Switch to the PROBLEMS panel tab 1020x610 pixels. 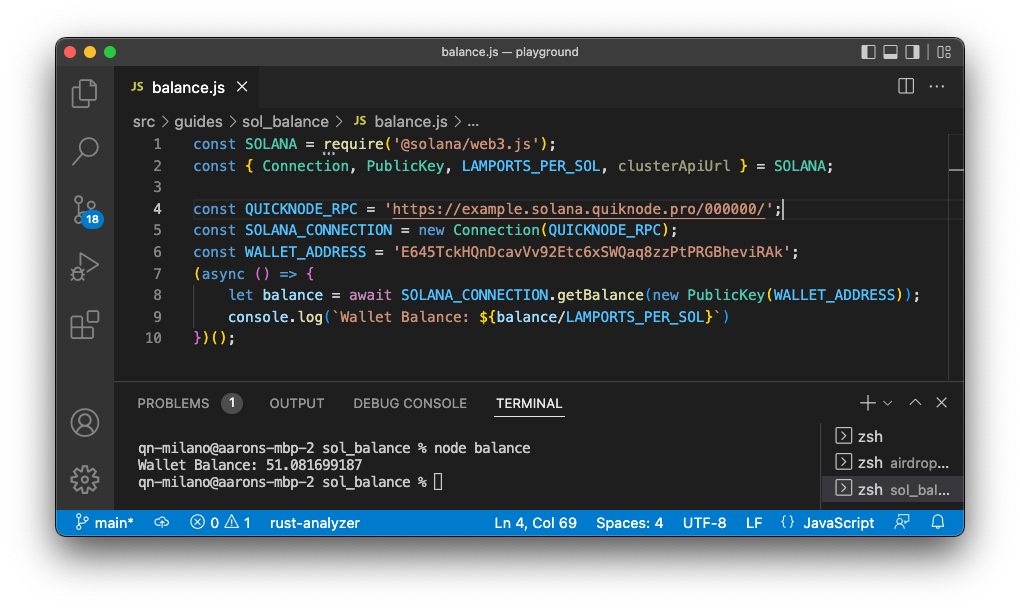[x=173, y=403]
